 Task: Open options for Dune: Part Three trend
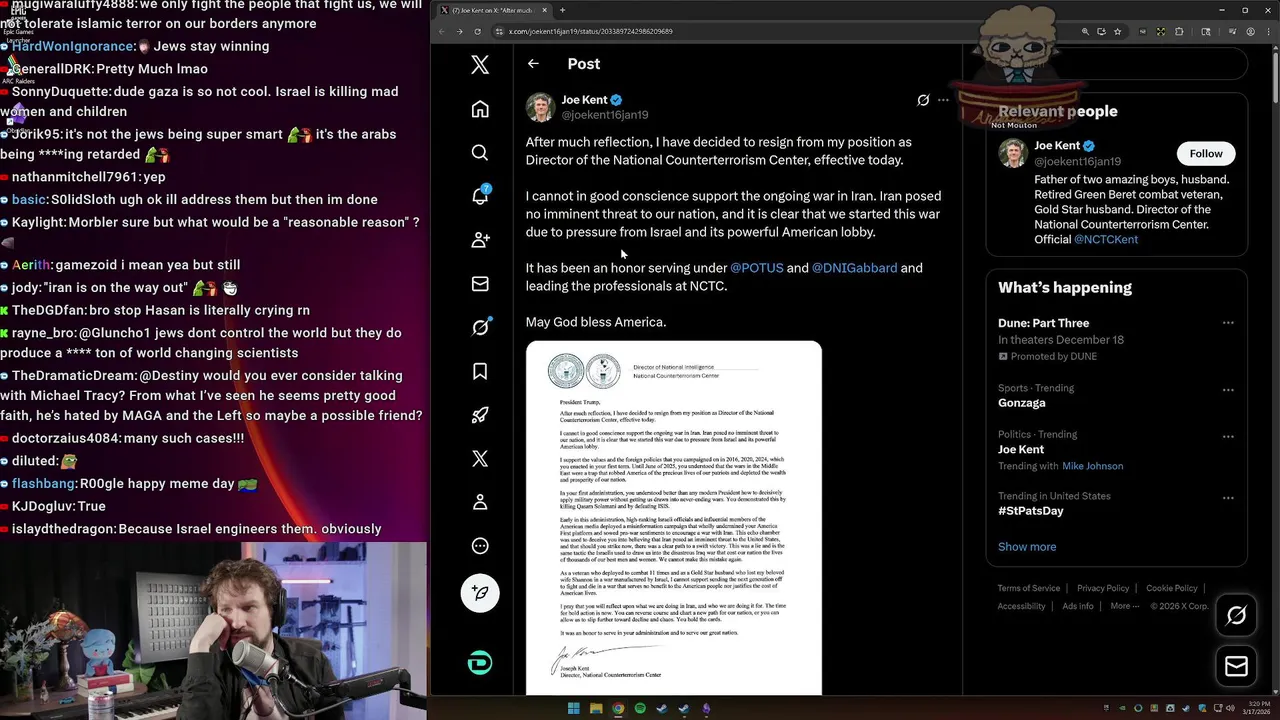tap(1228, 323)
